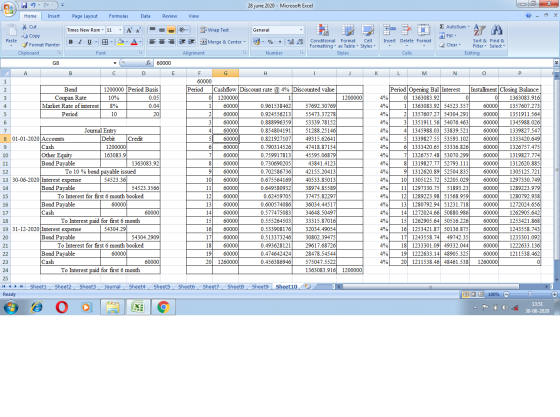Switch to the Page Layout tab
This screenshot has width=560, height=417.
click(84, 16)
